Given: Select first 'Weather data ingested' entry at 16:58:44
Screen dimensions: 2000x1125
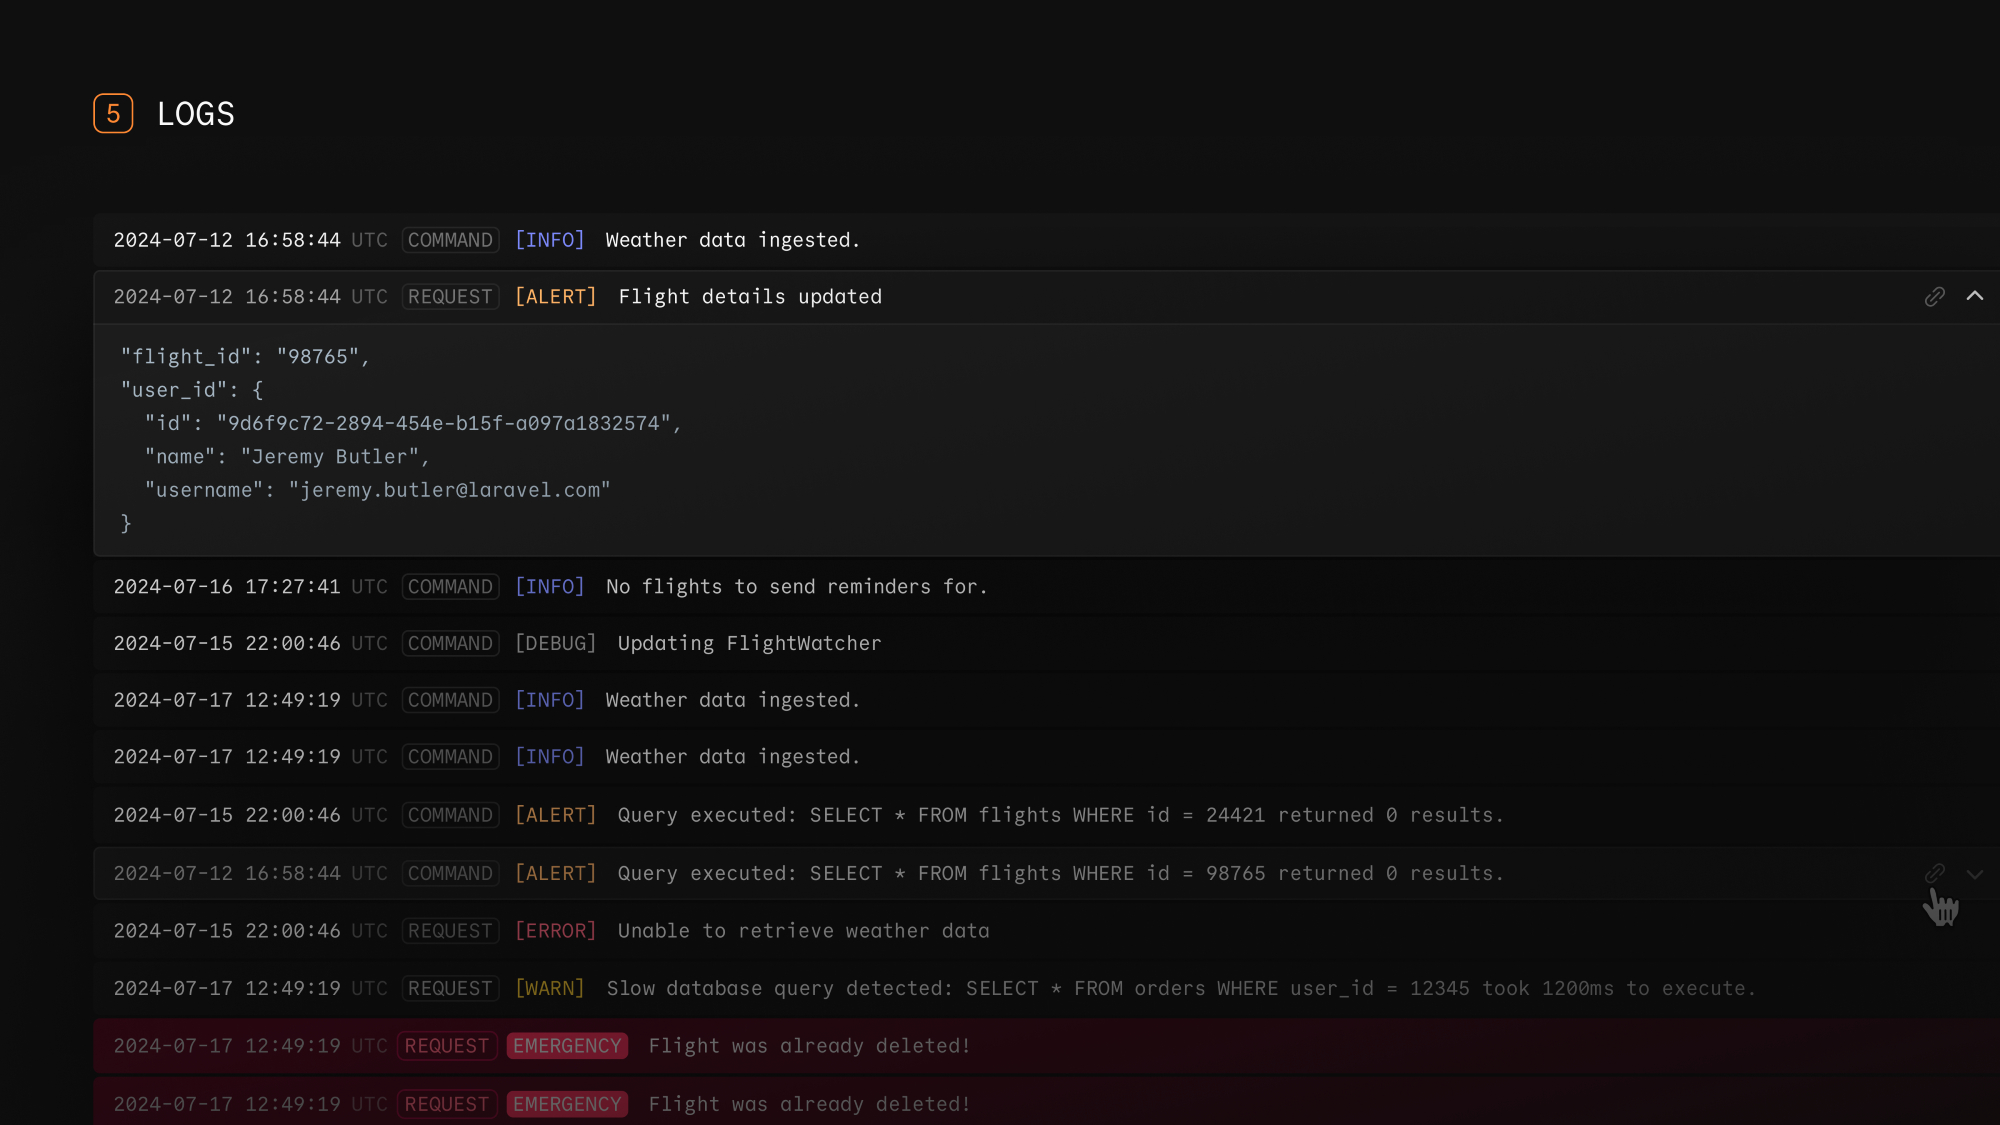Looking at the screenshot, I should point(732,240).
